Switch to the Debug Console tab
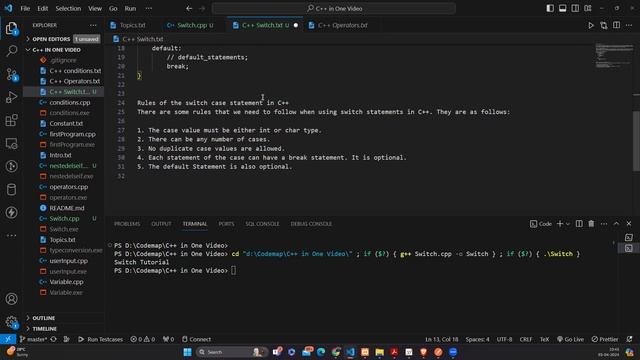This screenshot has height=360, width=640. [311, 224]
